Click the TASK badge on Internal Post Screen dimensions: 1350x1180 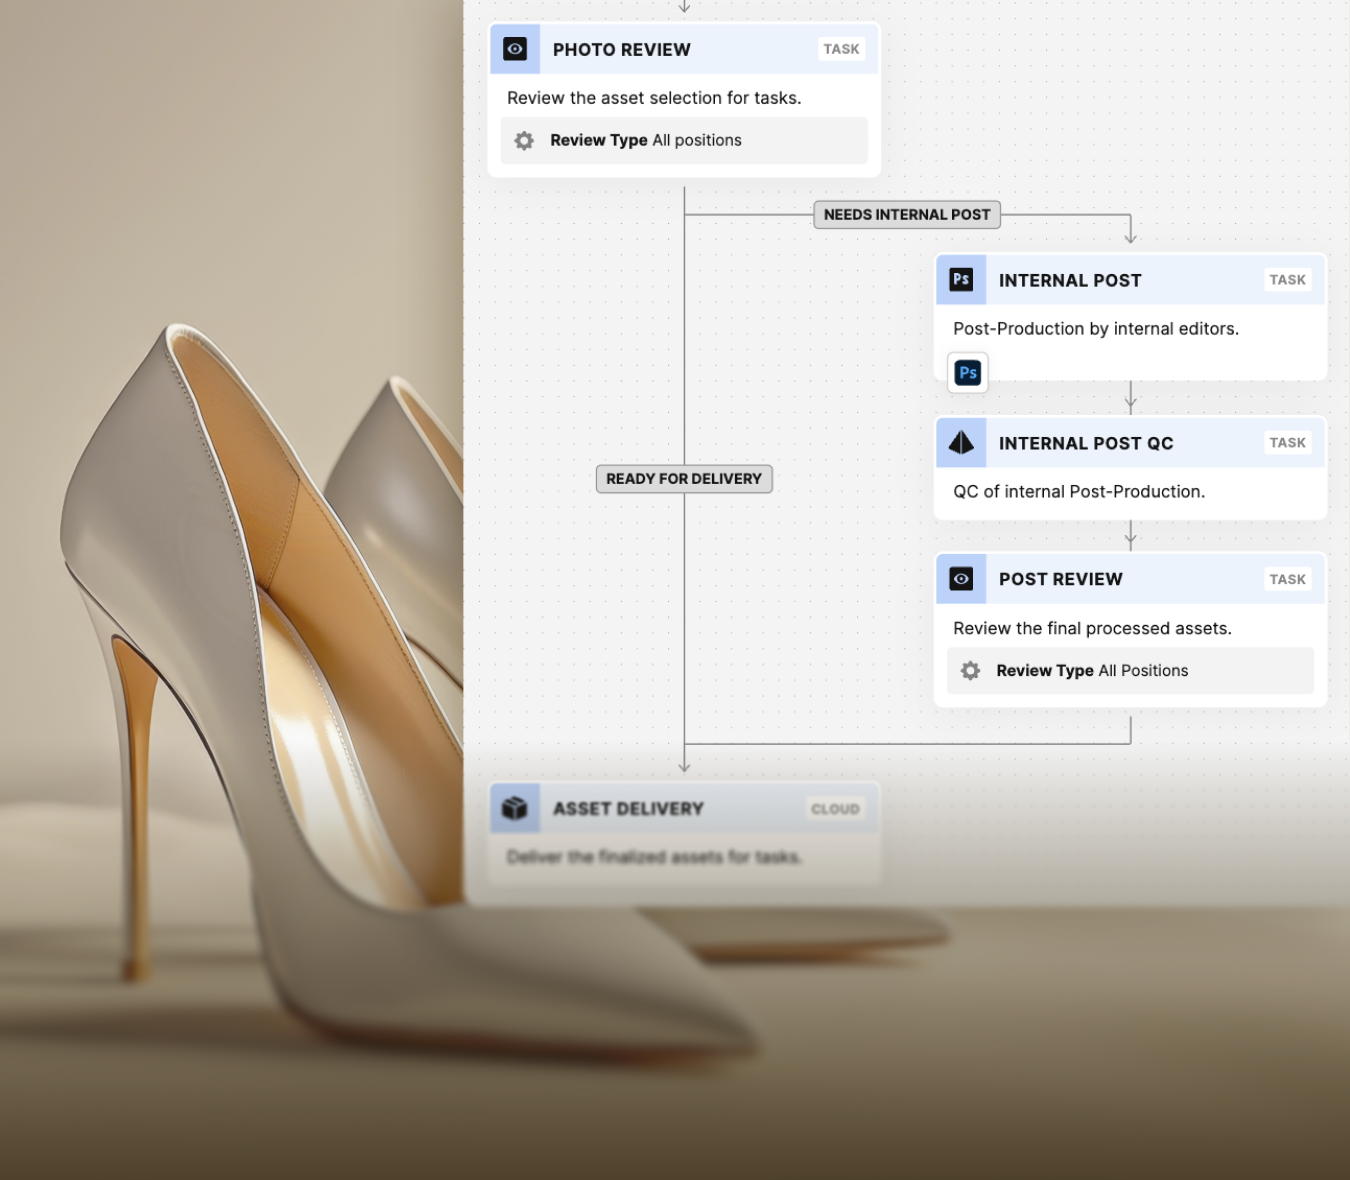pyautogui.click(x=1287, y=280)
